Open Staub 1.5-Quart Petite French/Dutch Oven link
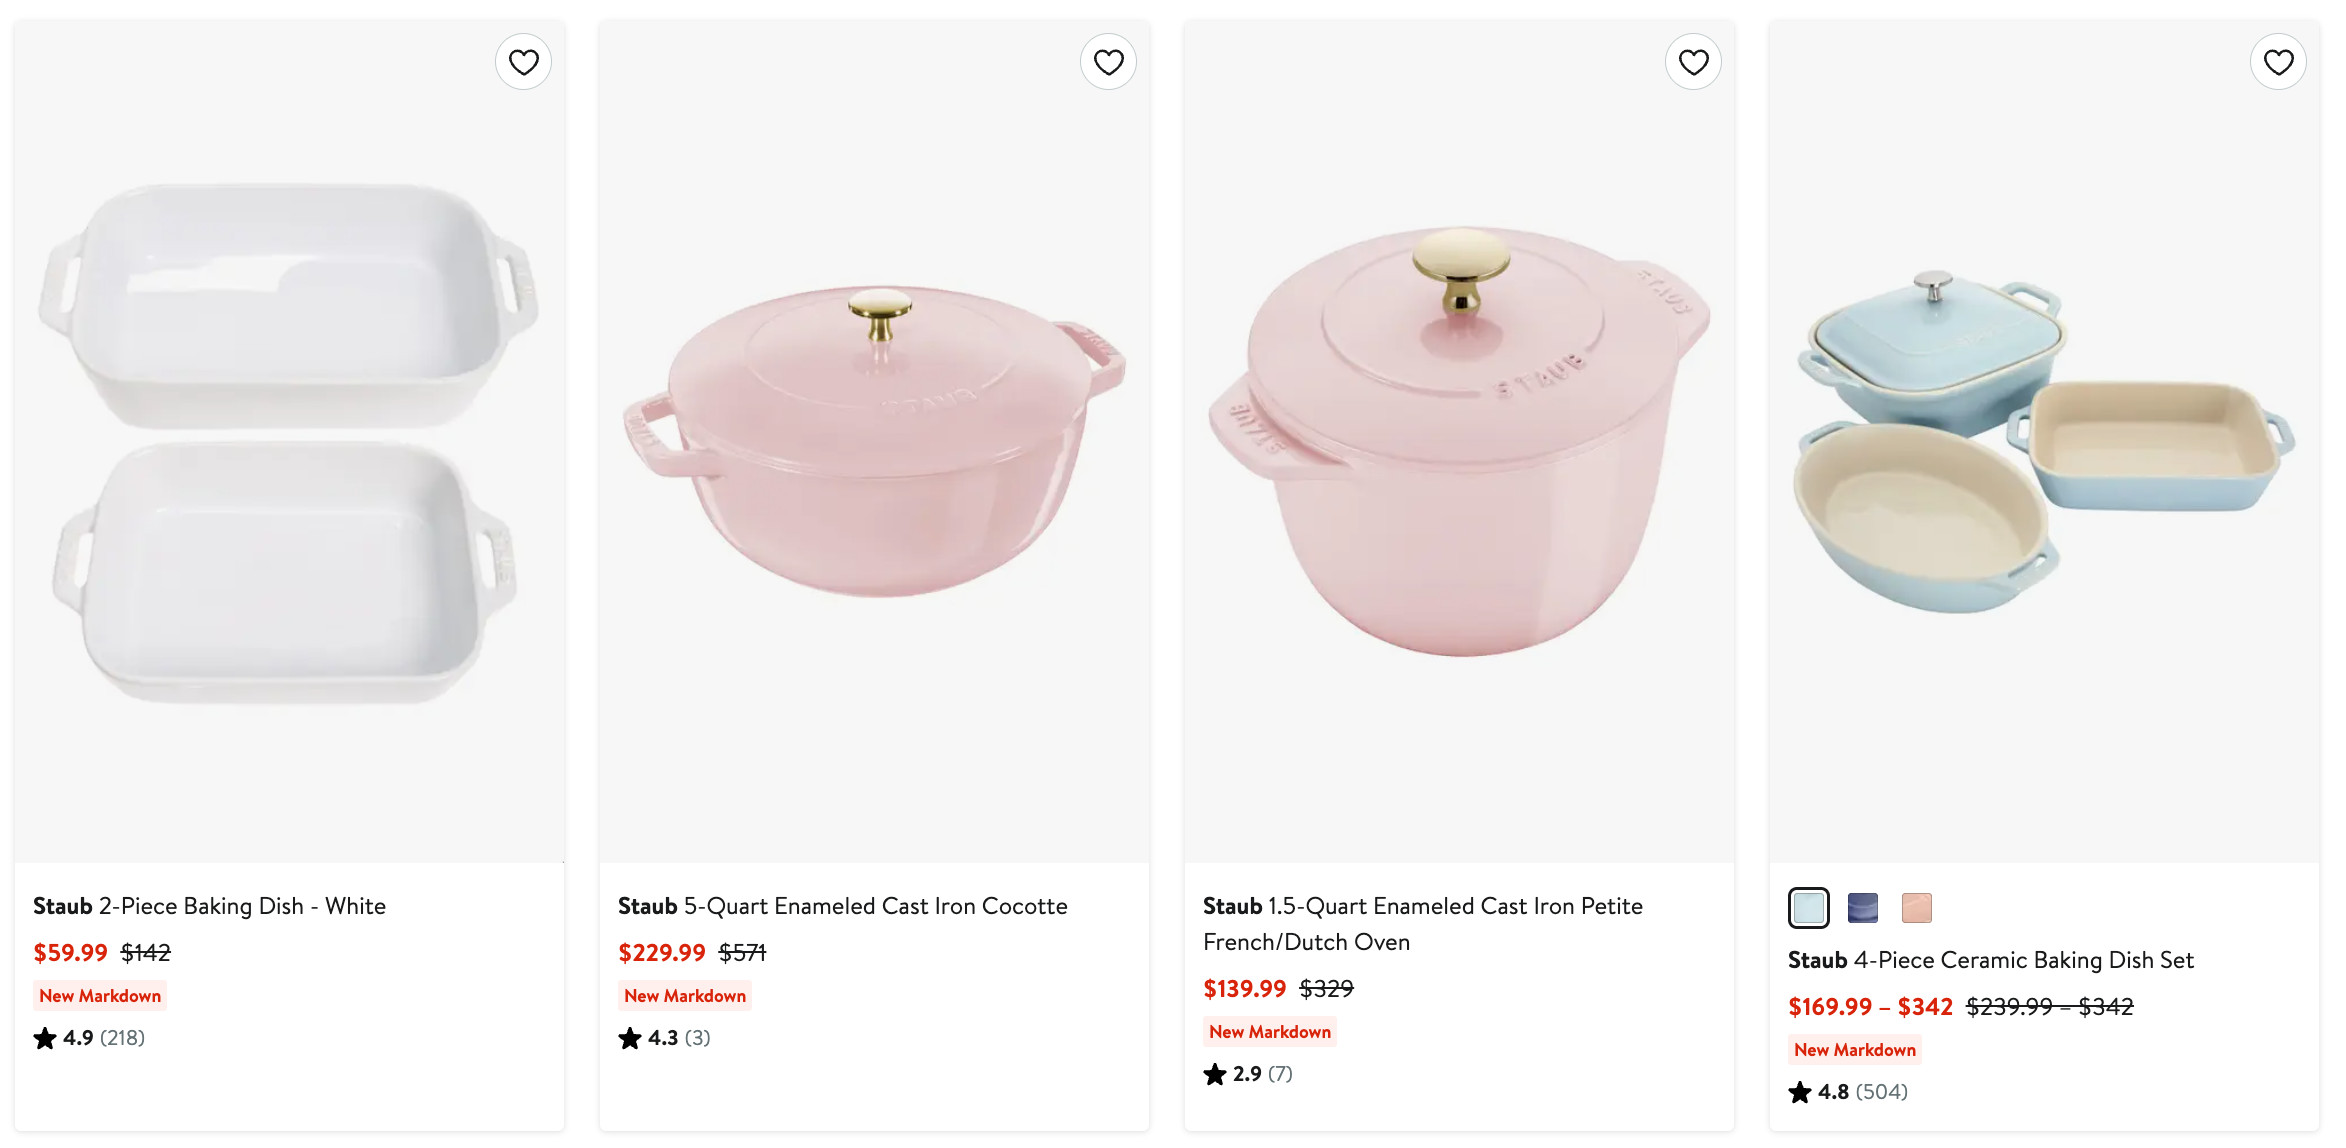Image resolution: width=2346 pixels, height=1148 pixels. (1421, 923)
